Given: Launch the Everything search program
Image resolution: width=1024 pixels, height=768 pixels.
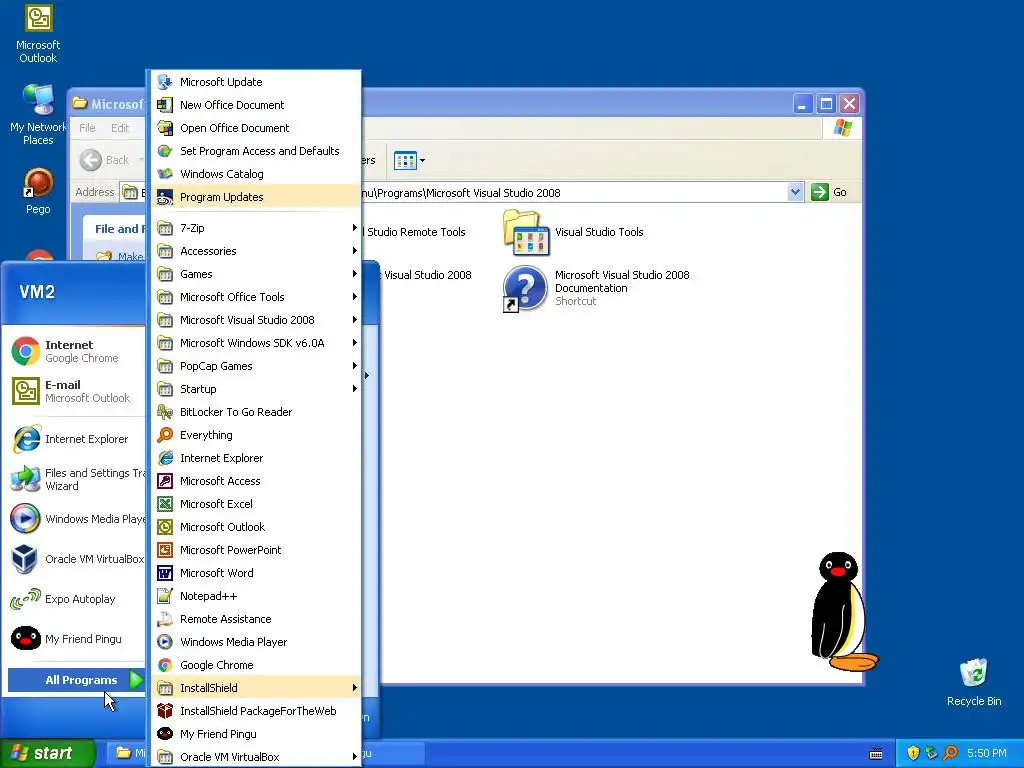Looking at the screenshot, I should 256,435.
